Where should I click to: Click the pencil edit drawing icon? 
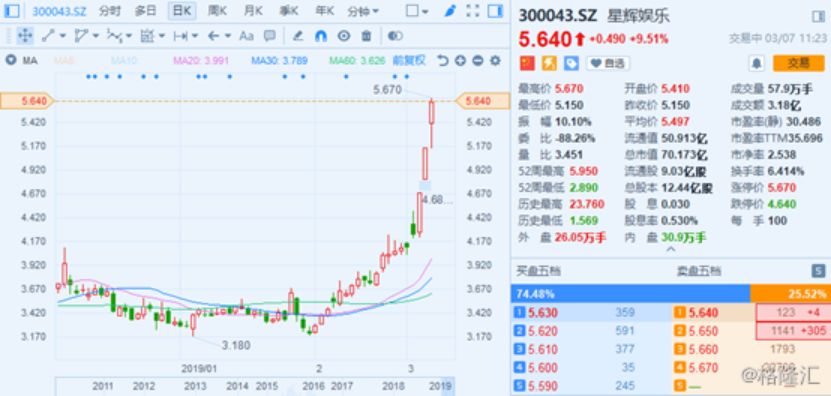coord(298,36)
